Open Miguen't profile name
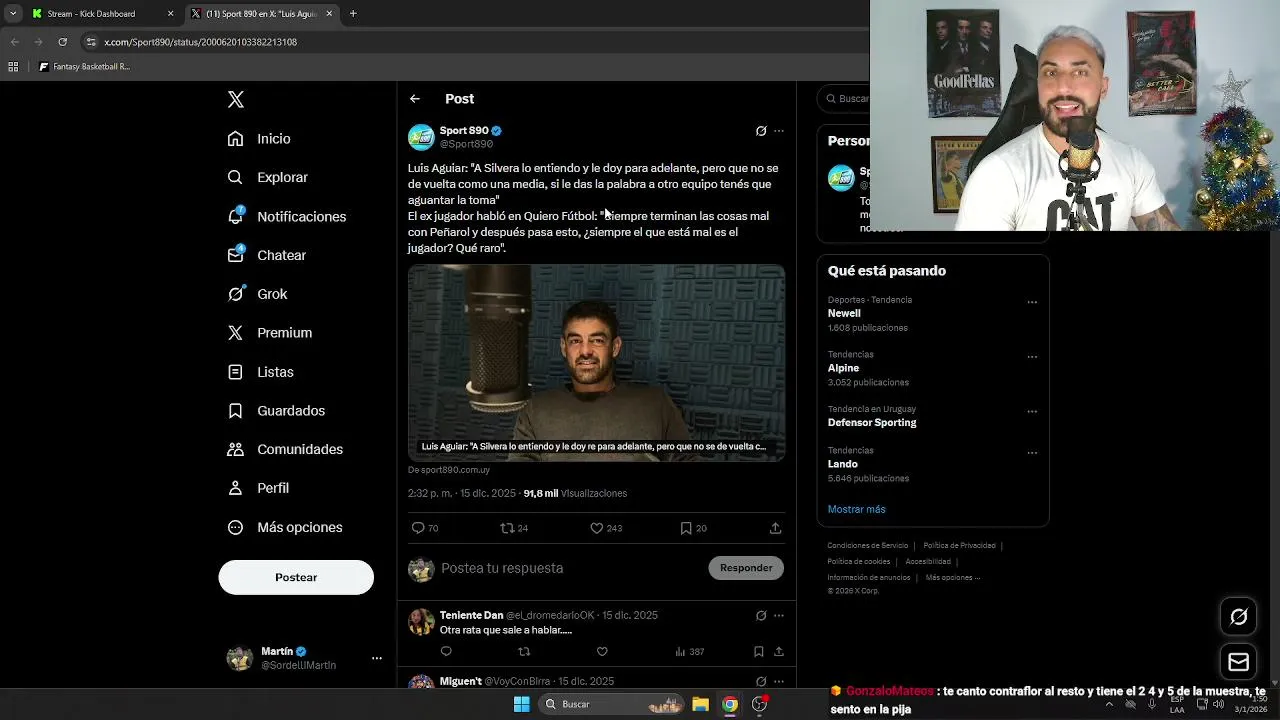The image size is (1280, 720). pos(460,681)
